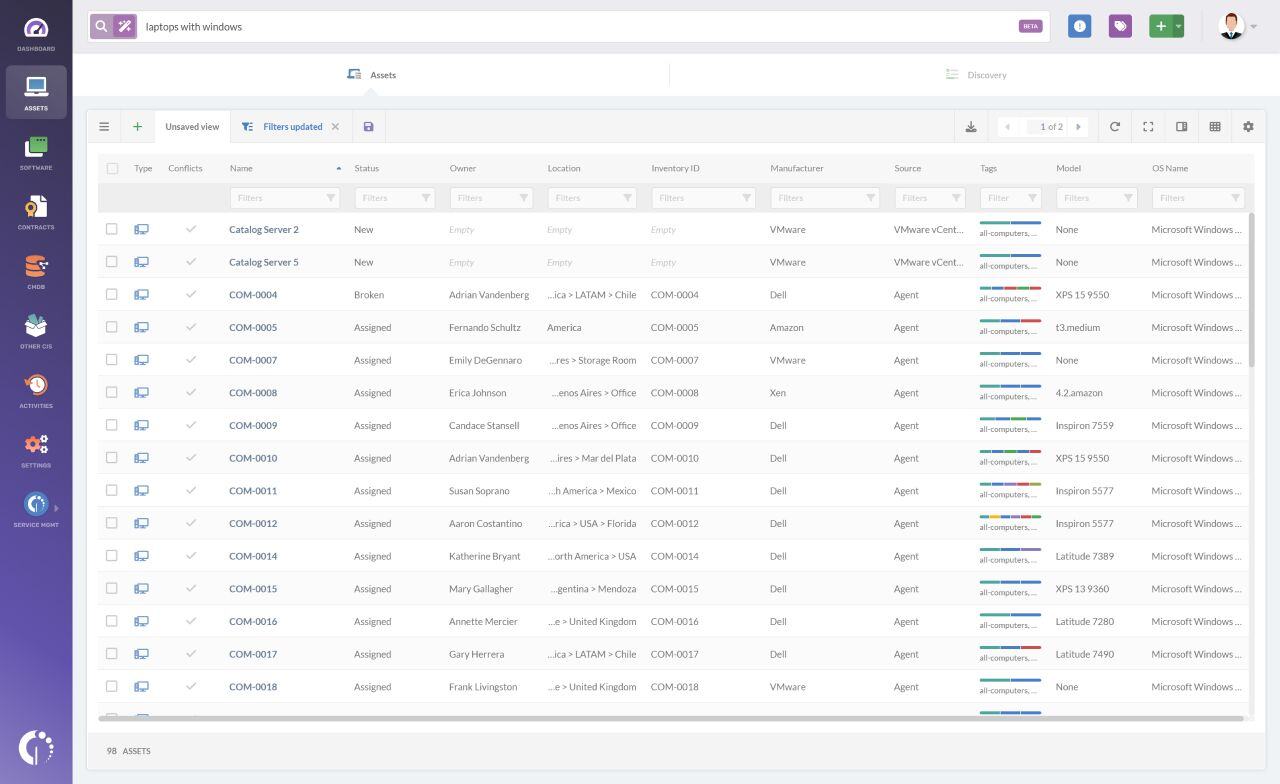Refresh the assets grid

click(x=1115, y=127)
